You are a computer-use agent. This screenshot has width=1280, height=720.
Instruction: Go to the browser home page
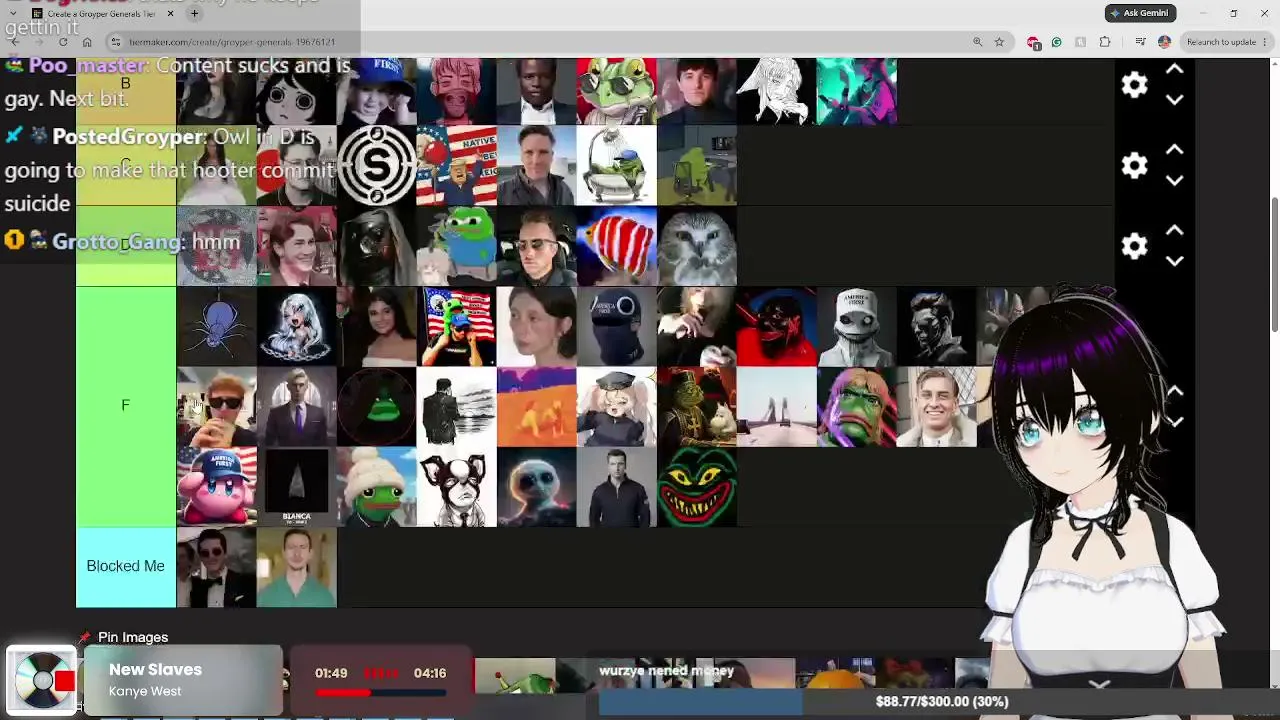87,42
